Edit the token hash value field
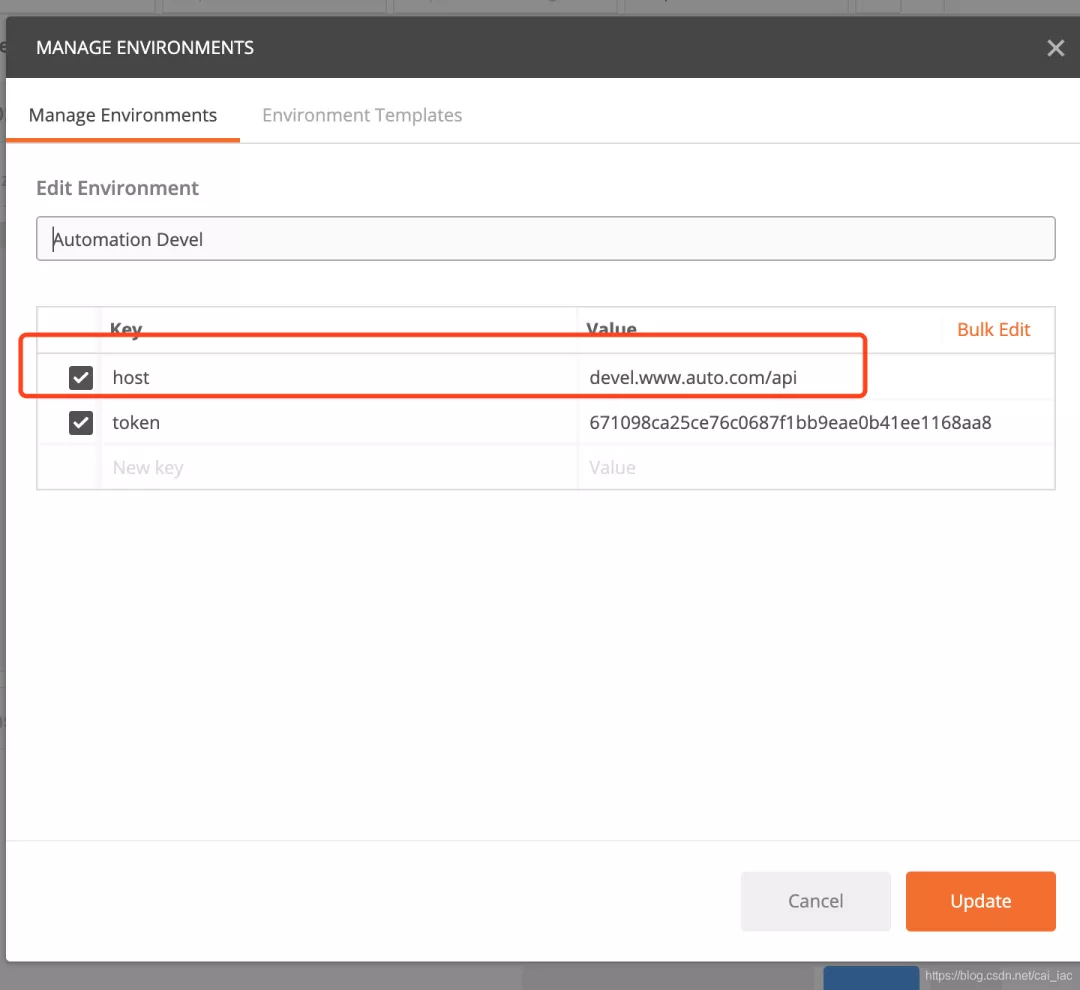 [816, 422]
